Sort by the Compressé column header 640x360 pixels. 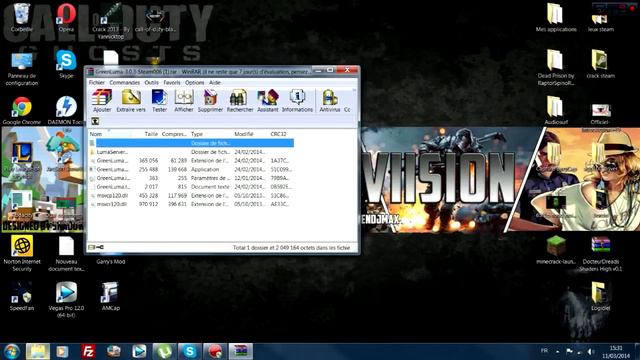pos(174,134)
